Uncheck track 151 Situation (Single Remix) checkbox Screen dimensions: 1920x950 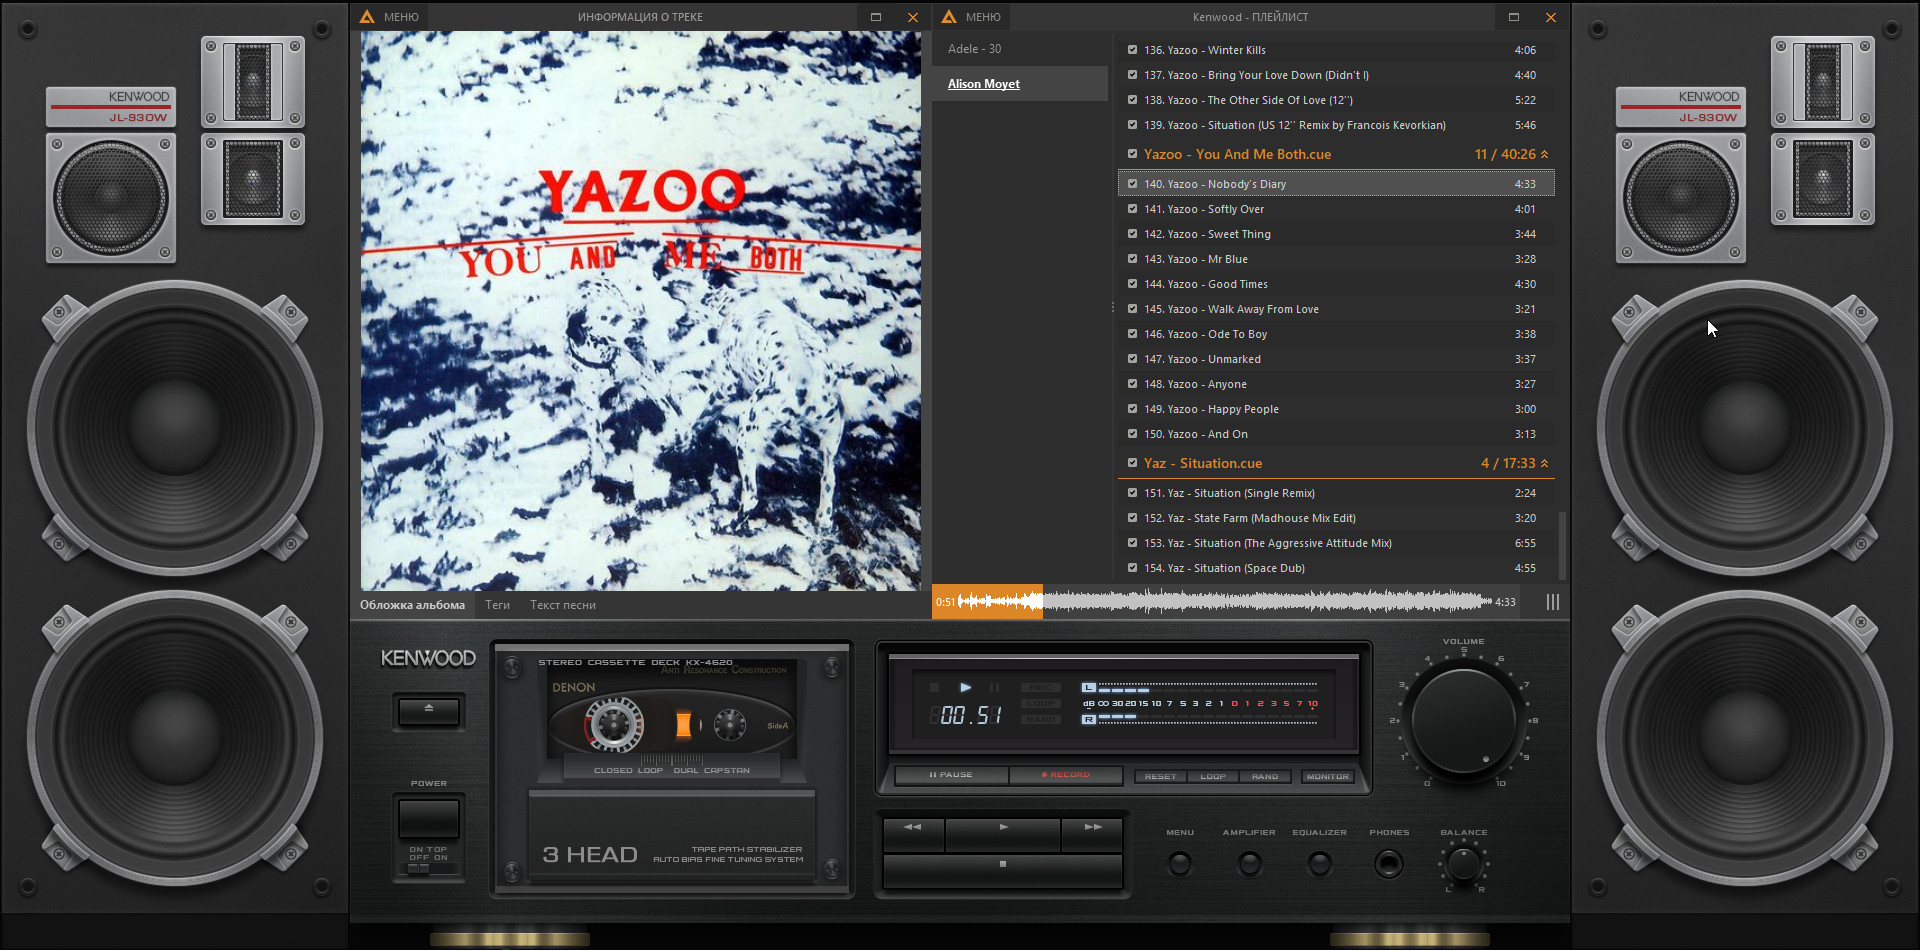coord(1132,493)
